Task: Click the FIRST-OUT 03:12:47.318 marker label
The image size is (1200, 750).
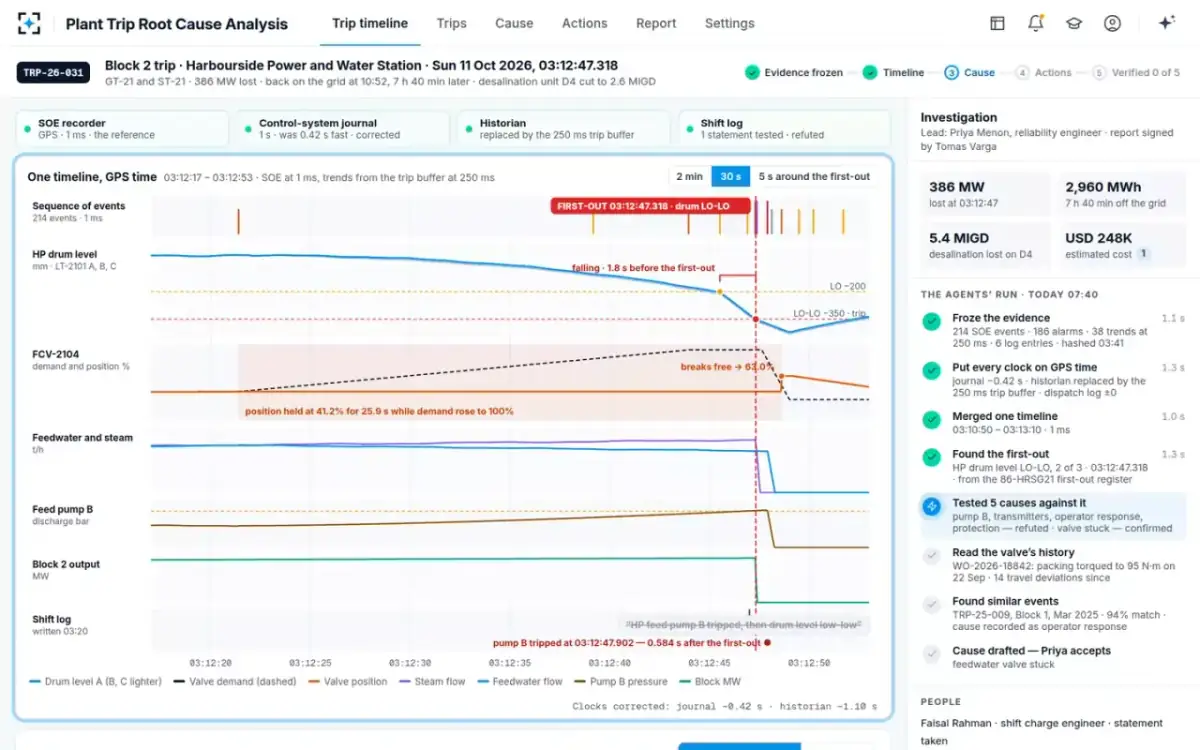Action: [x=649, y=206]
